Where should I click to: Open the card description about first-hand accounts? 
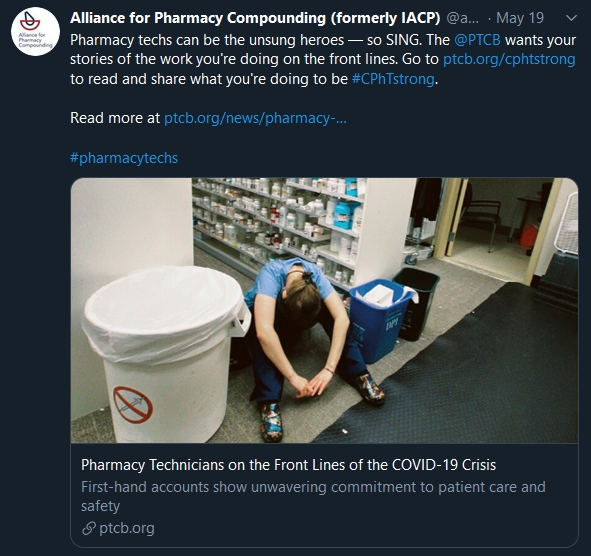click(x=313, y=496)
